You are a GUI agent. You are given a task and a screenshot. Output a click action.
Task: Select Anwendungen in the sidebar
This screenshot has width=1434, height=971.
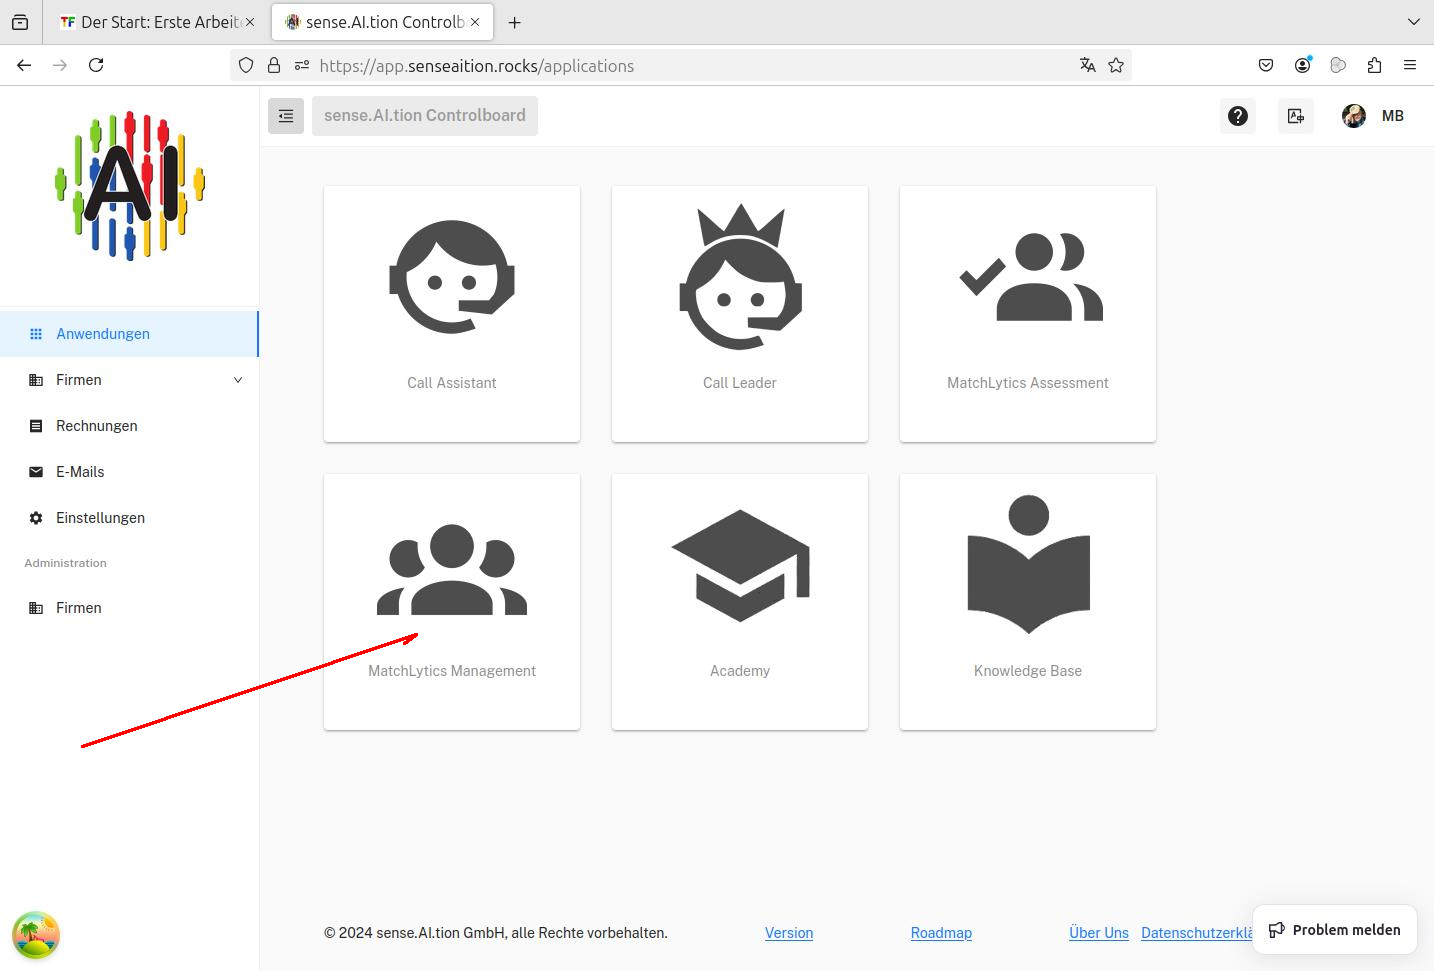[129, 334]
